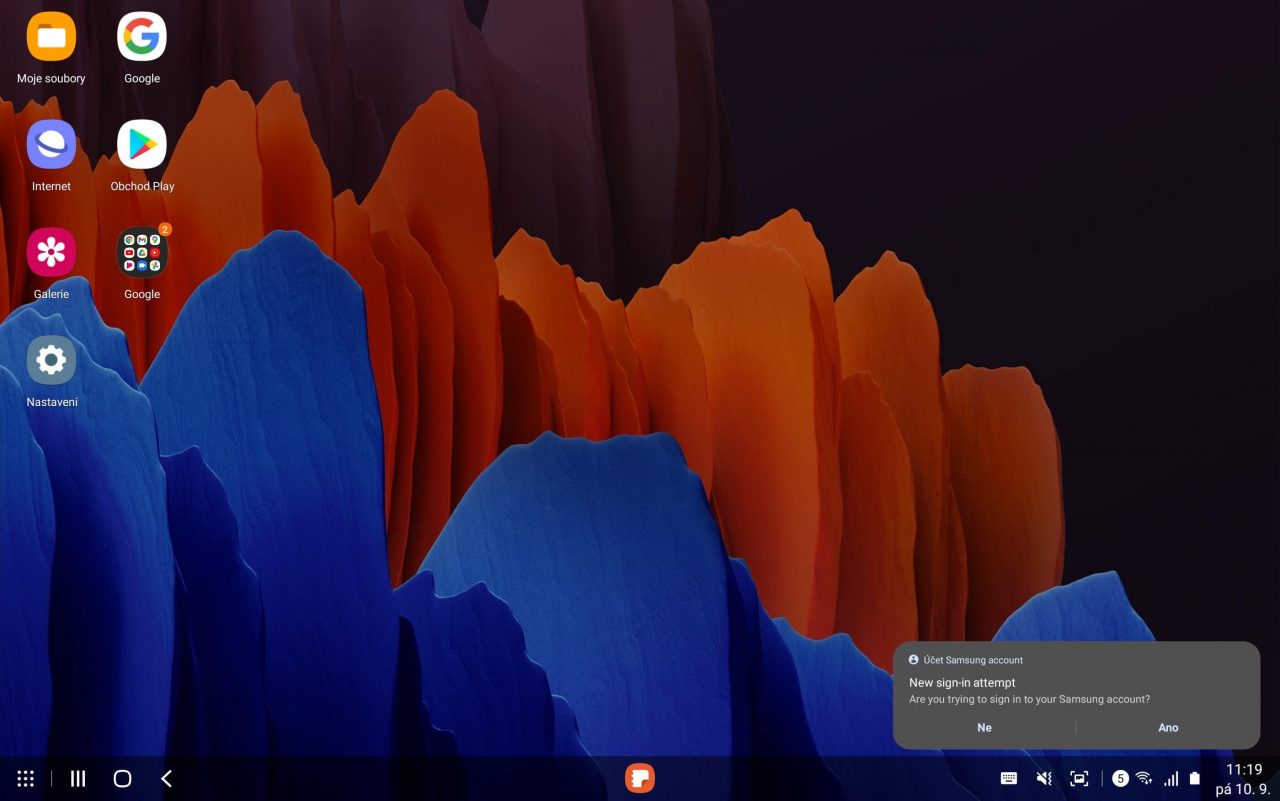Open the Wi-Fi status icon
The image size is (1280, 801).
coord(1144,778)
